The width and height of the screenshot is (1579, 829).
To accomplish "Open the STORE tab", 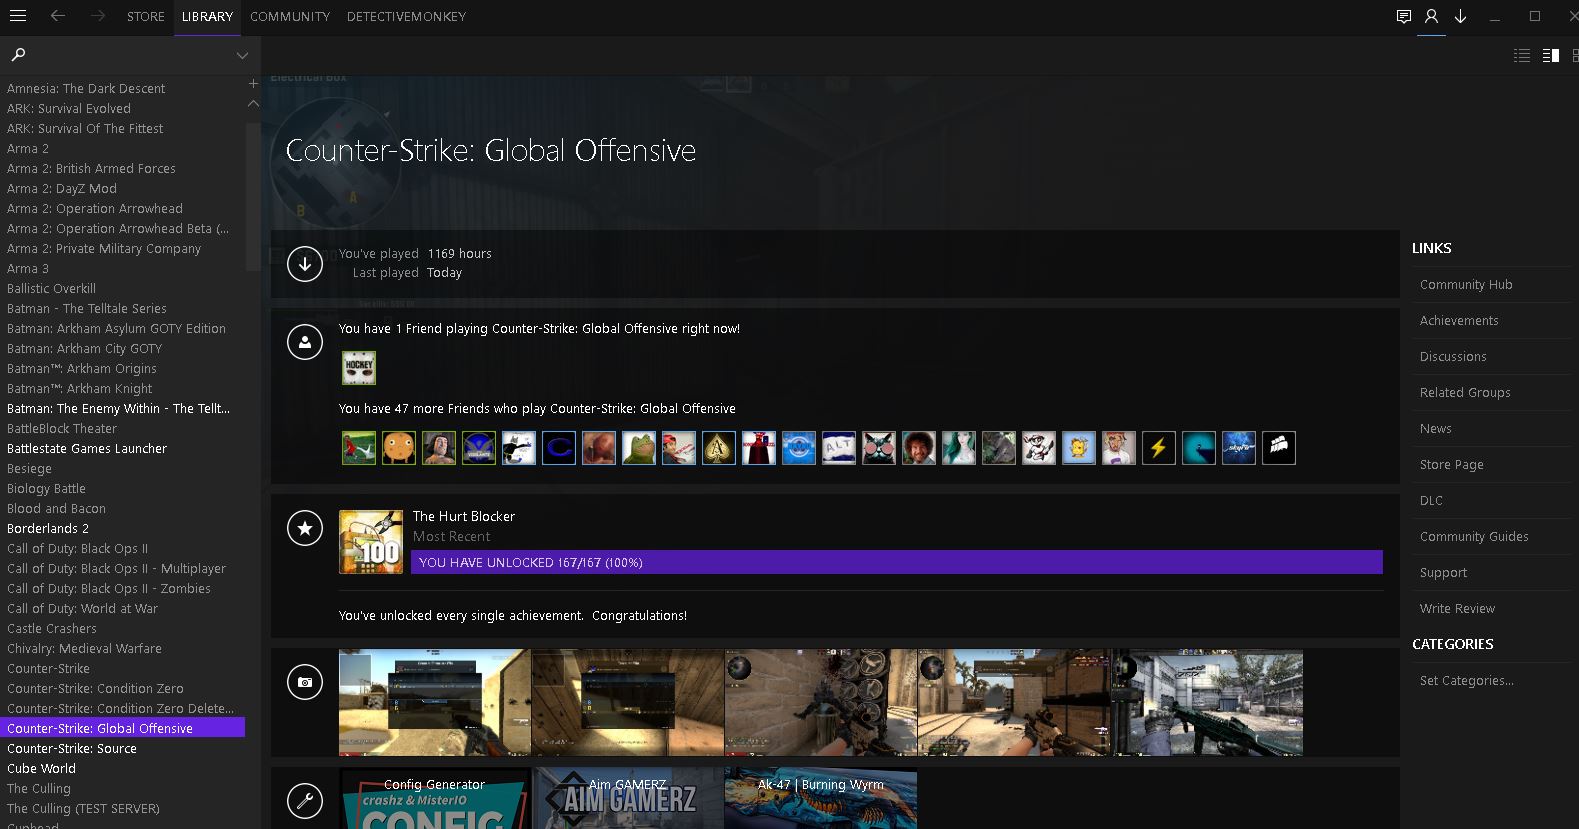I will (x=146, y=17).
